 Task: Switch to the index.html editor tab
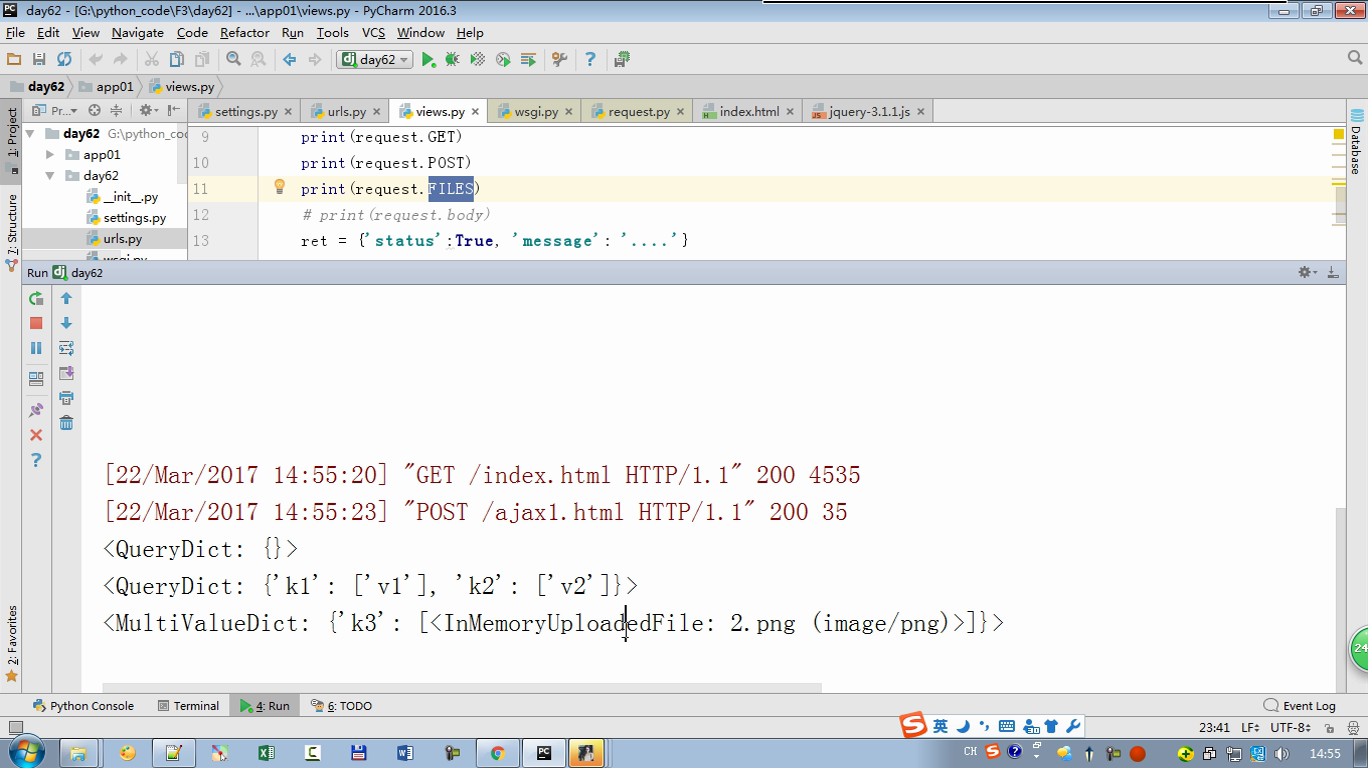click(749, 111)
